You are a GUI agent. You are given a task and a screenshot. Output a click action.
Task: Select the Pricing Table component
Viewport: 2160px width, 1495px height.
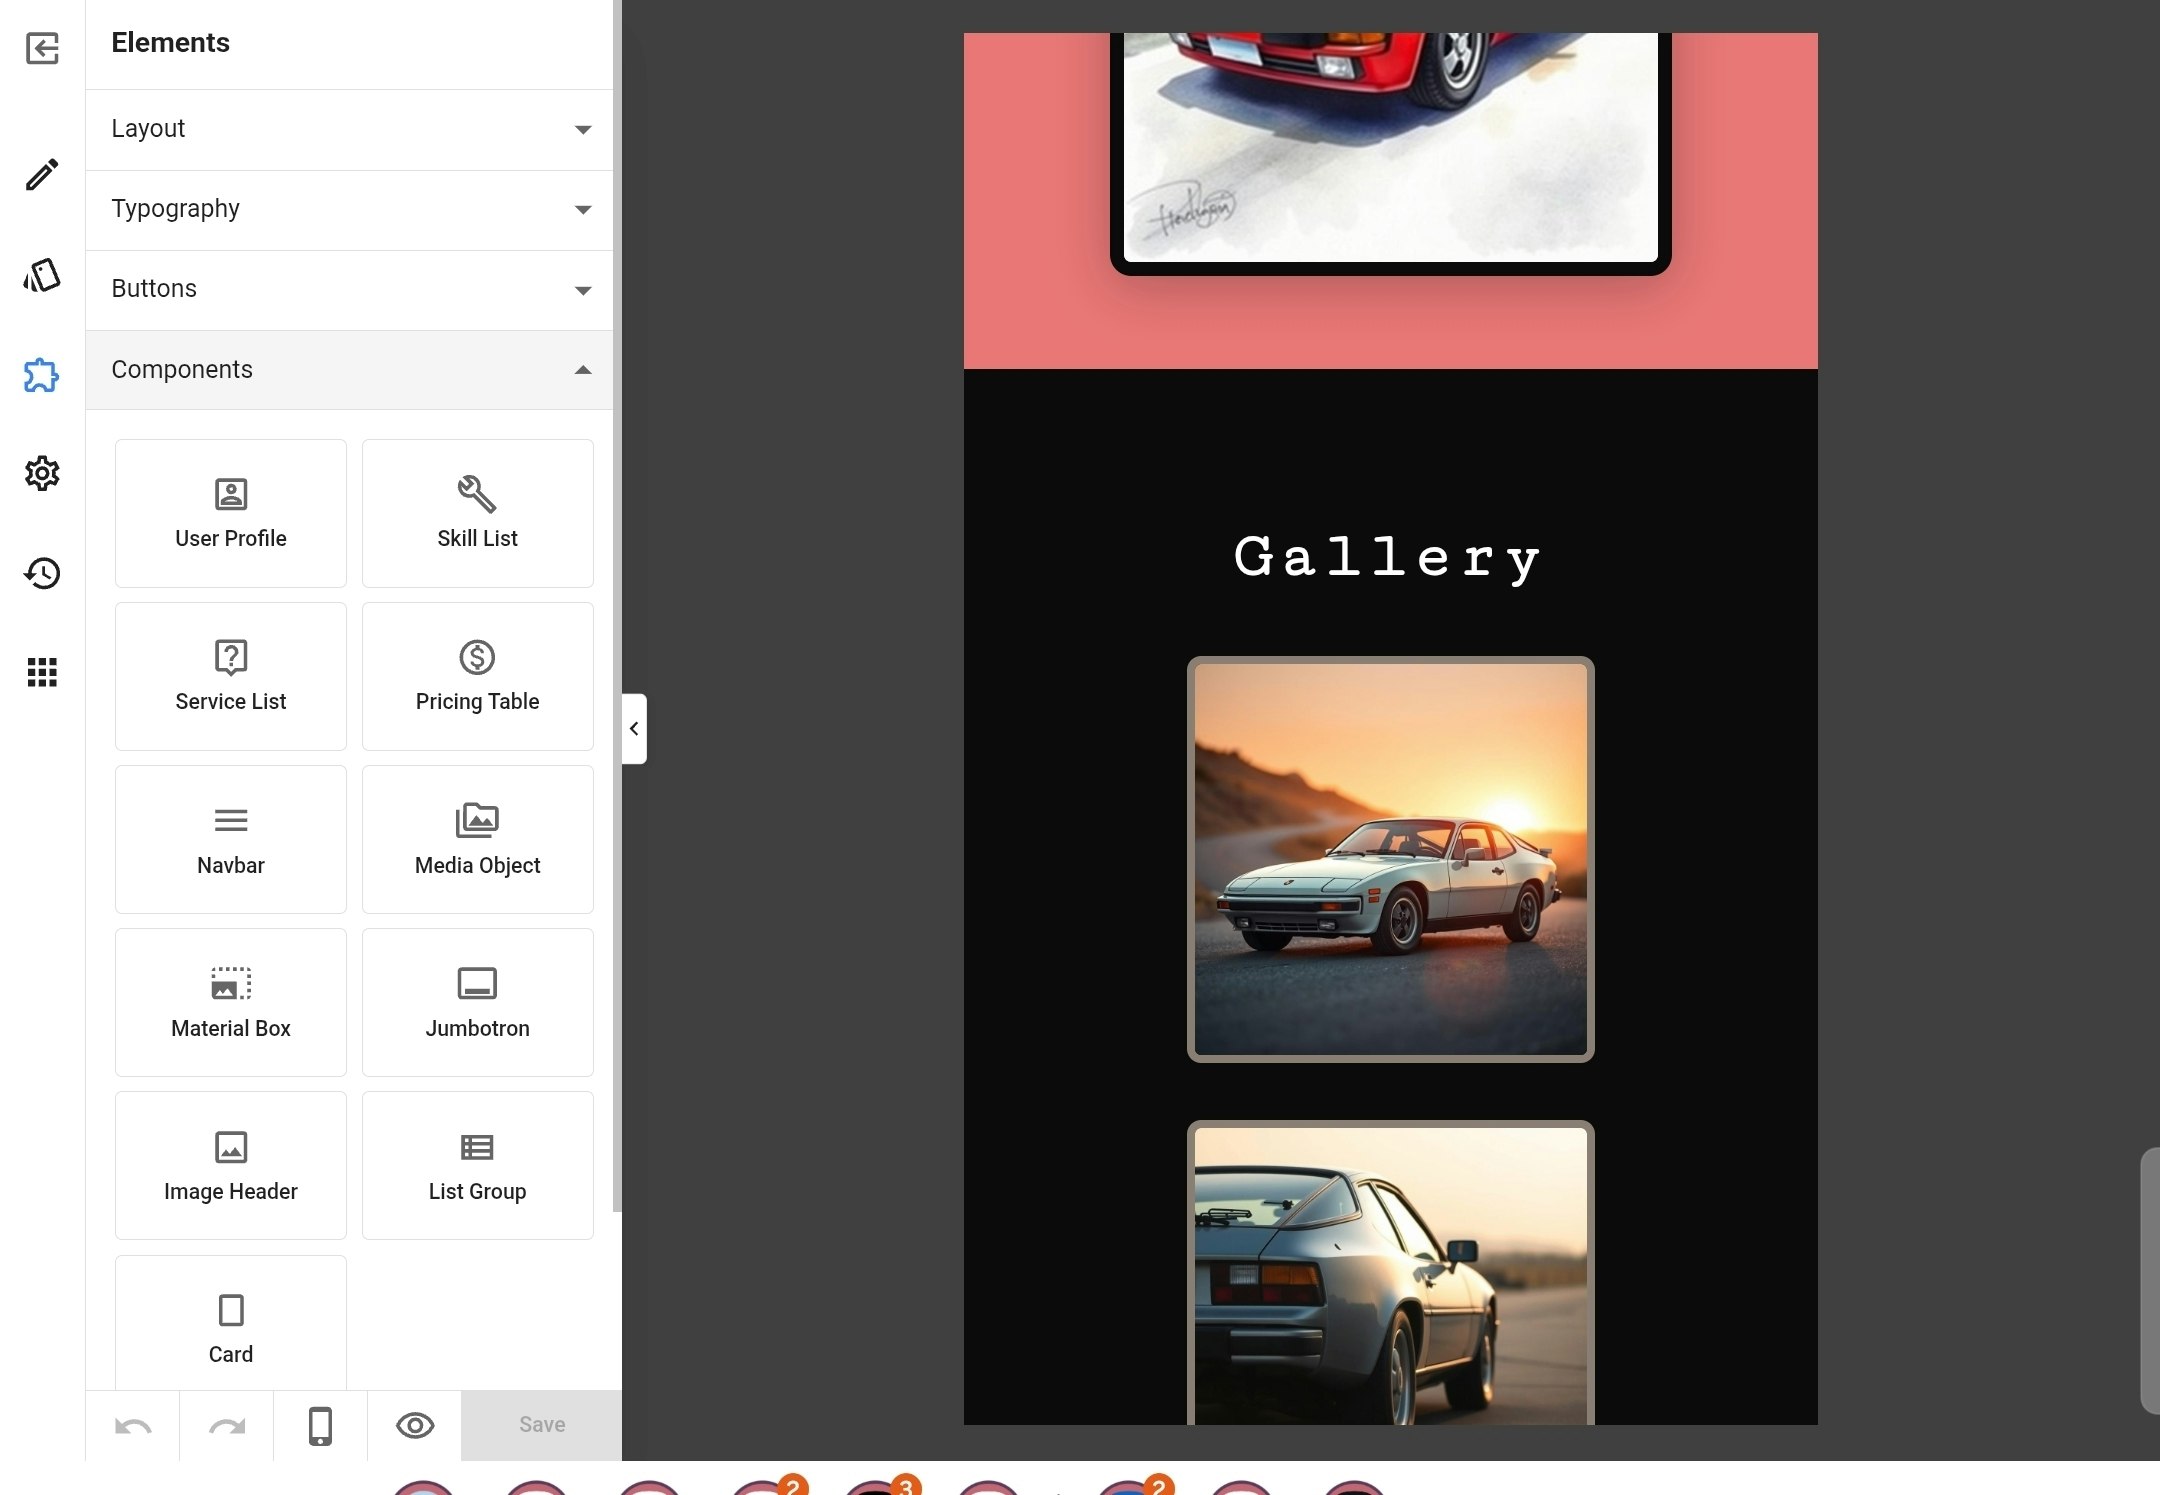tap(477, 676)
